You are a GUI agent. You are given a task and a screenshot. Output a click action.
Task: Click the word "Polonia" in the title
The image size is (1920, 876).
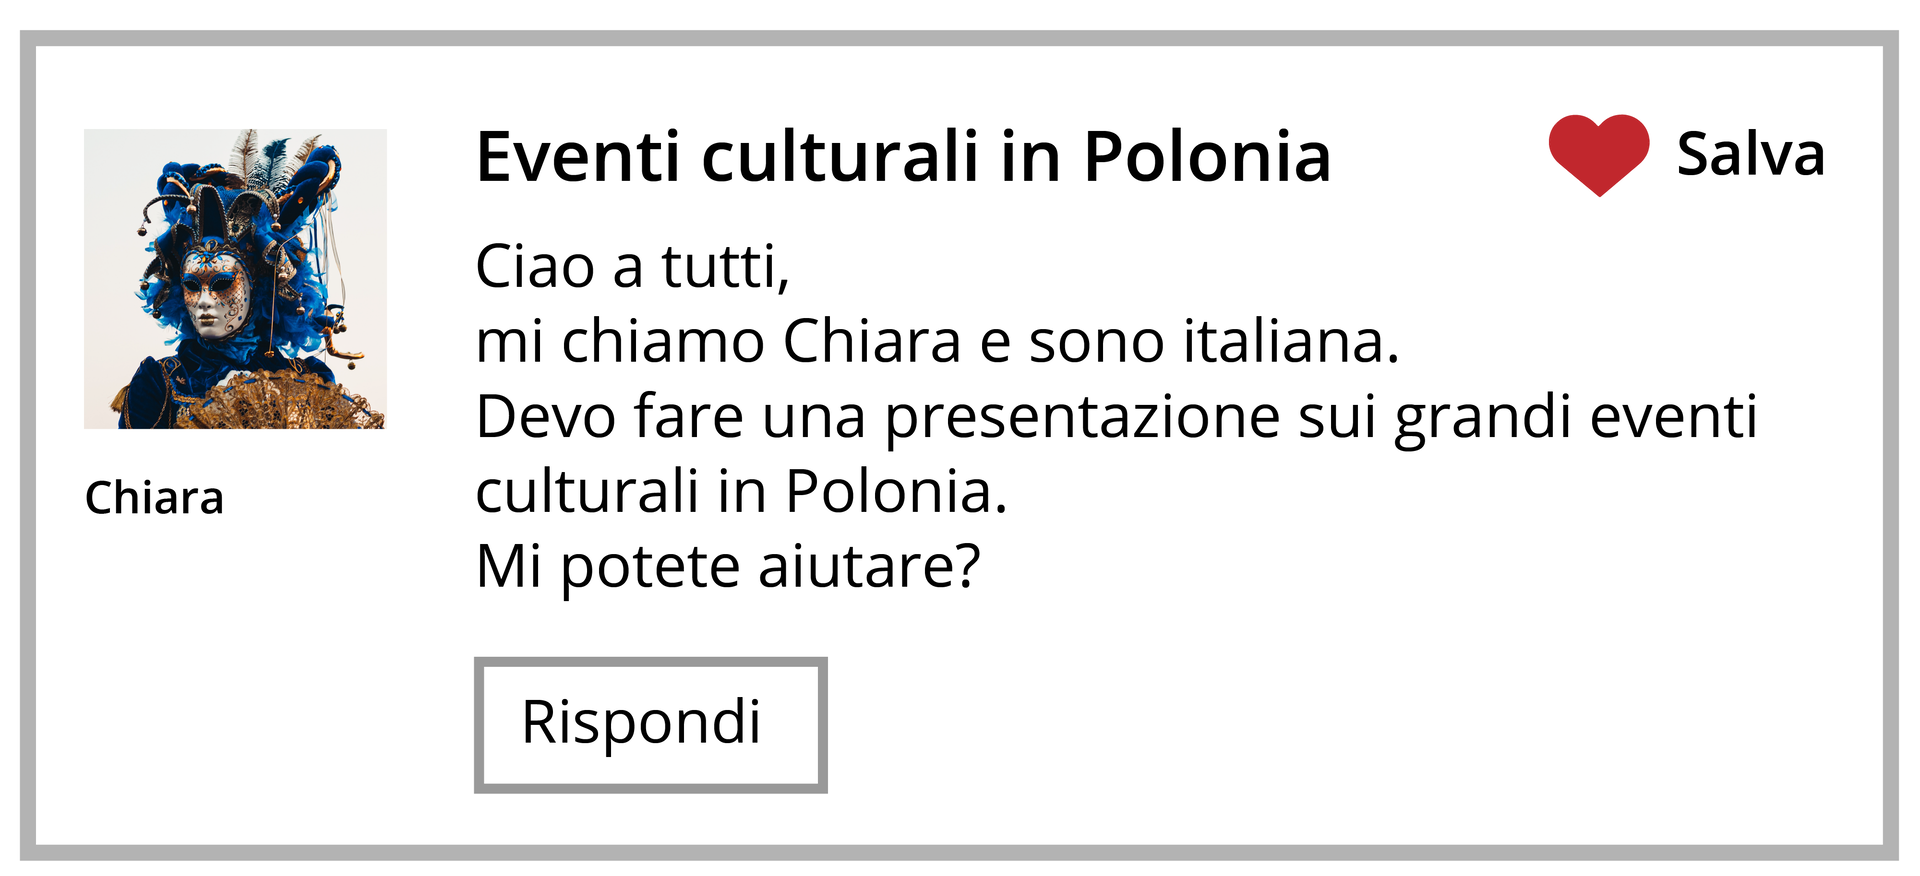pyautogui.click(x=1207, y=158)
